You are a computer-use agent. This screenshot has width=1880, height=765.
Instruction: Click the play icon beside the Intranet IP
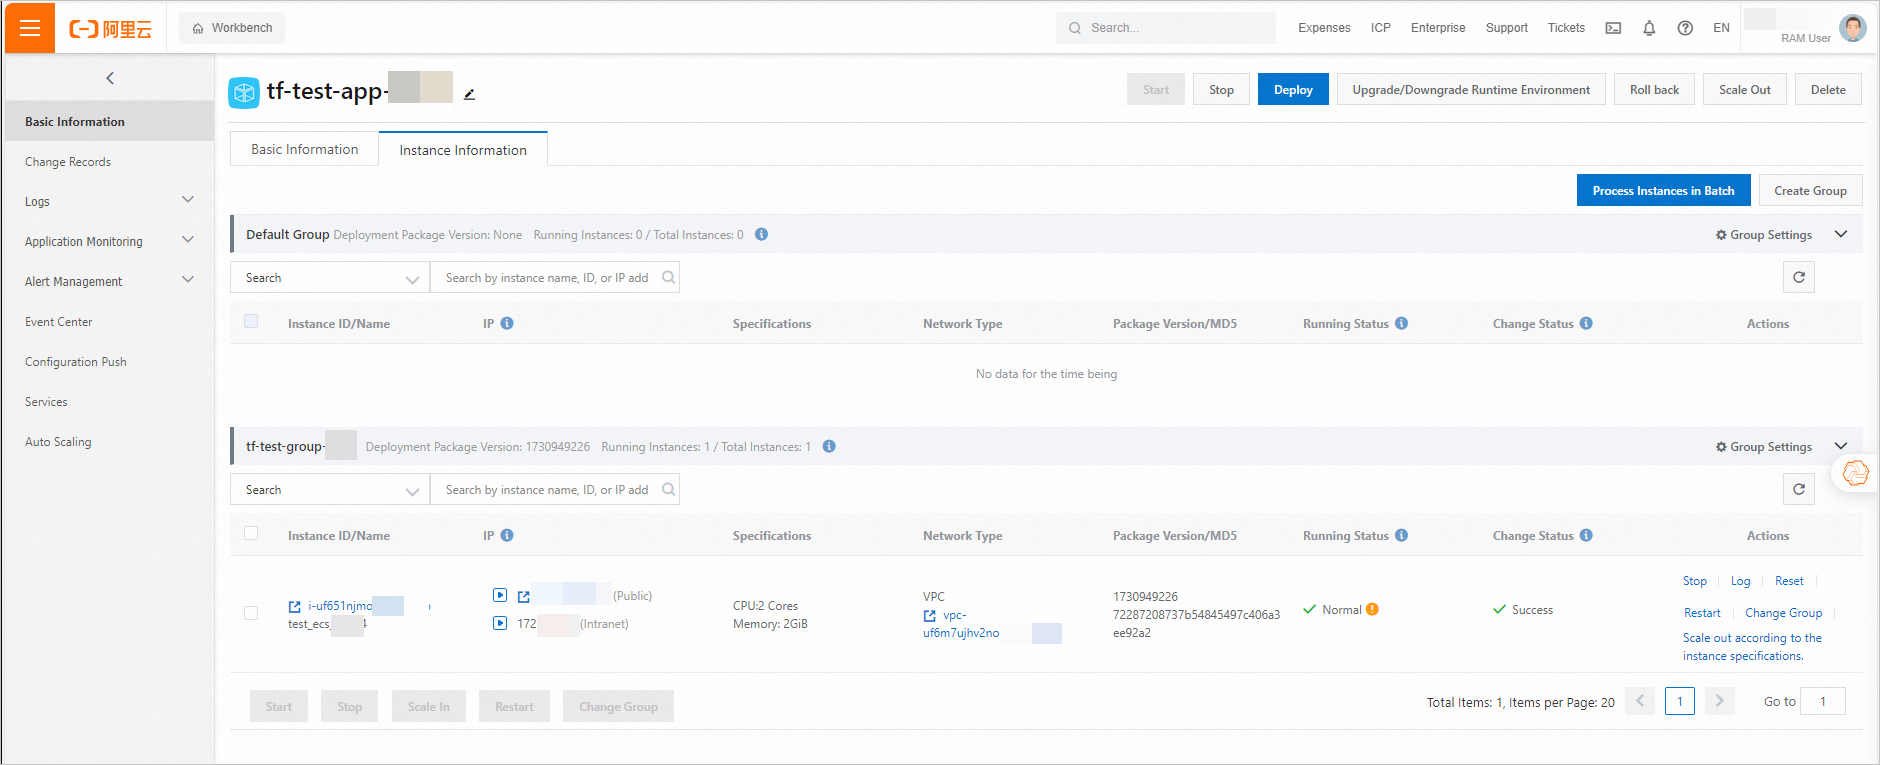[x=500, y=623]
